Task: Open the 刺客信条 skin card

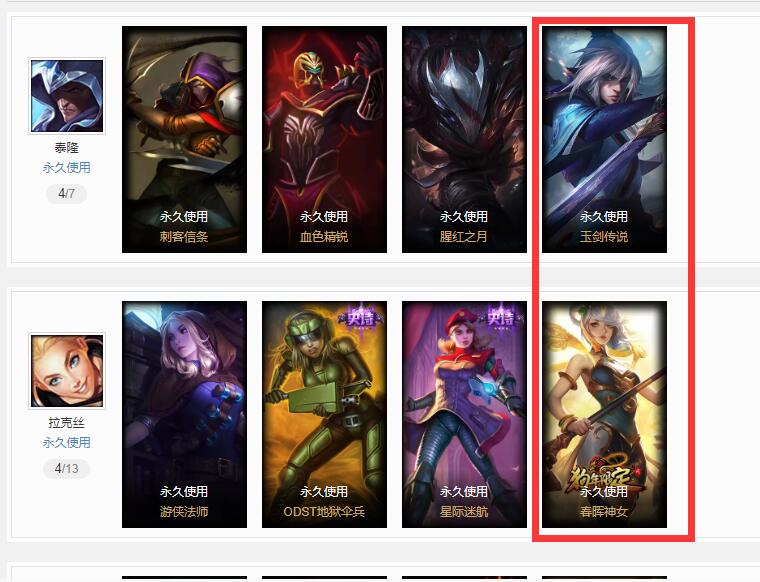Action: [184, 140]
